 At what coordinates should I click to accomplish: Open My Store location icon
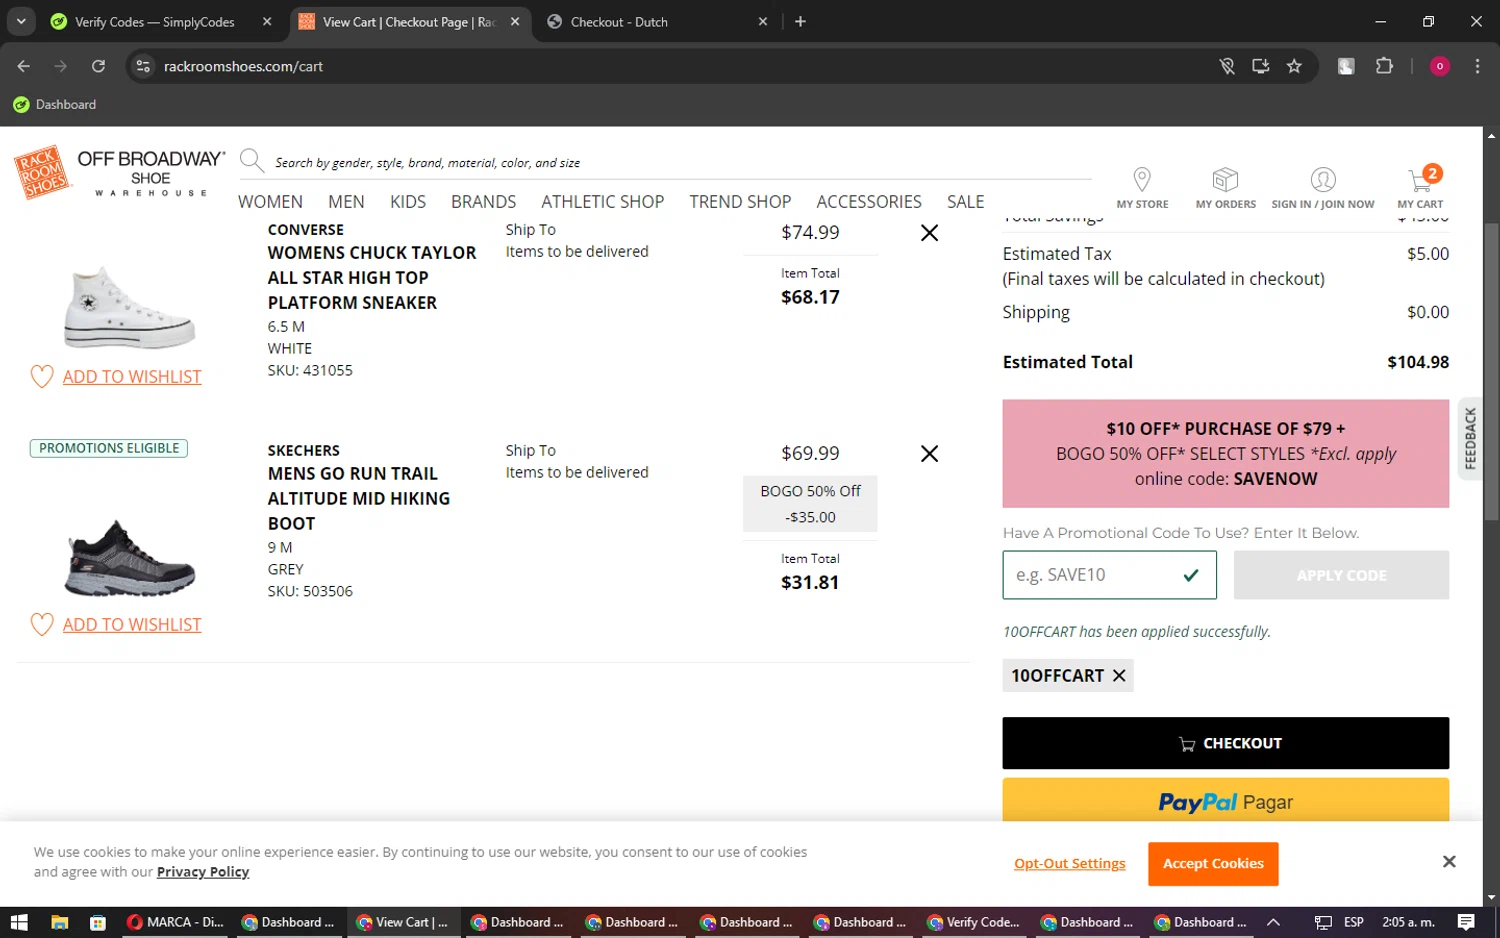pos(1142,179)
